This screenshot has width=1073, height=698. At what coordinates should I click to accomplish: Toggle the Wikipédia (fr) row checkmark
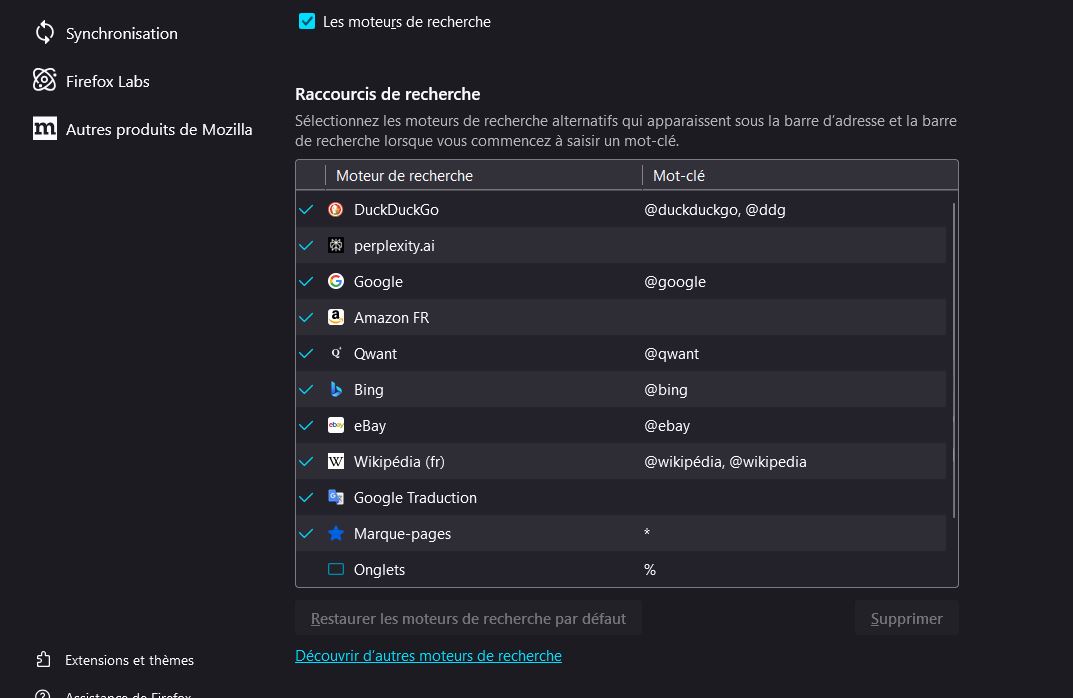pyautogui.click(x=306, y=461)
